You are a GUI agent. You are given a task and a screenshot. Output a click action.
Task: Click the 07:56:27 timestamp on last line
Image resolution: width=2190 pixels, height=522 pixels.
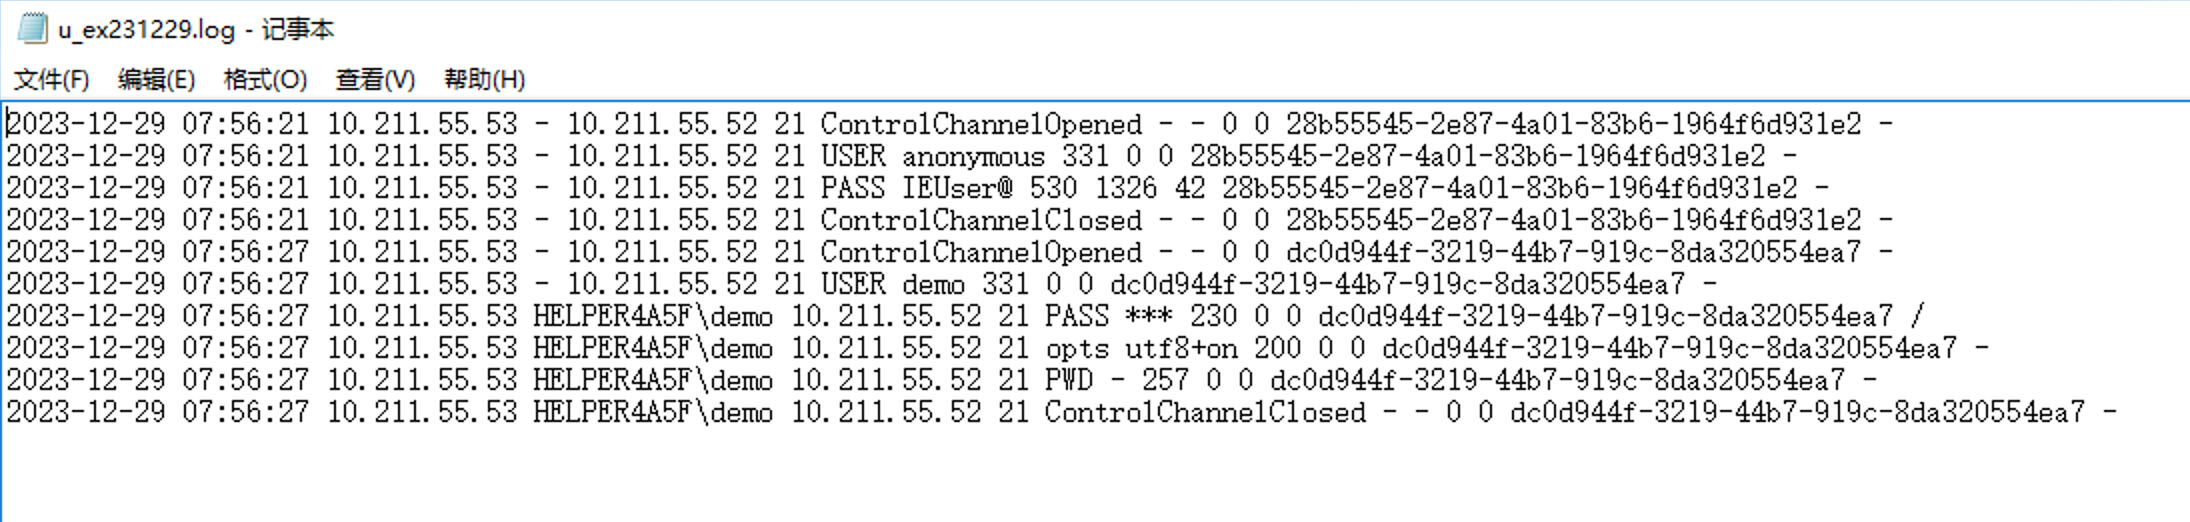[245, 412]
